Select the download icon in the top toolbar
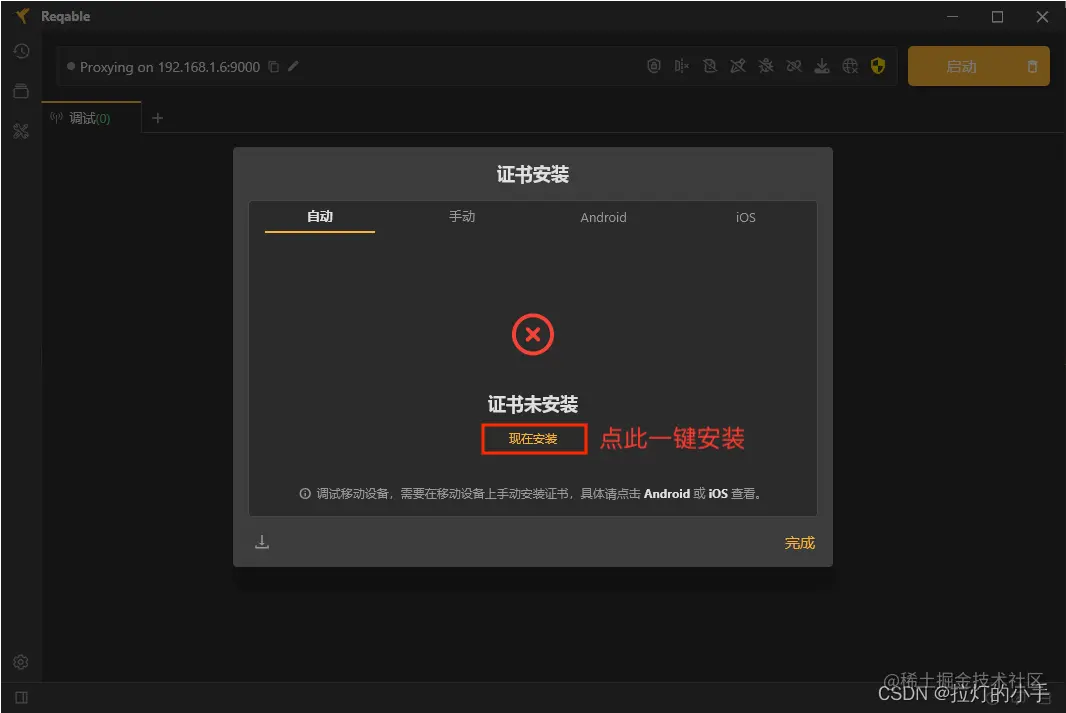This screenshot has width=1066, height=713. [x=822, y=66]
